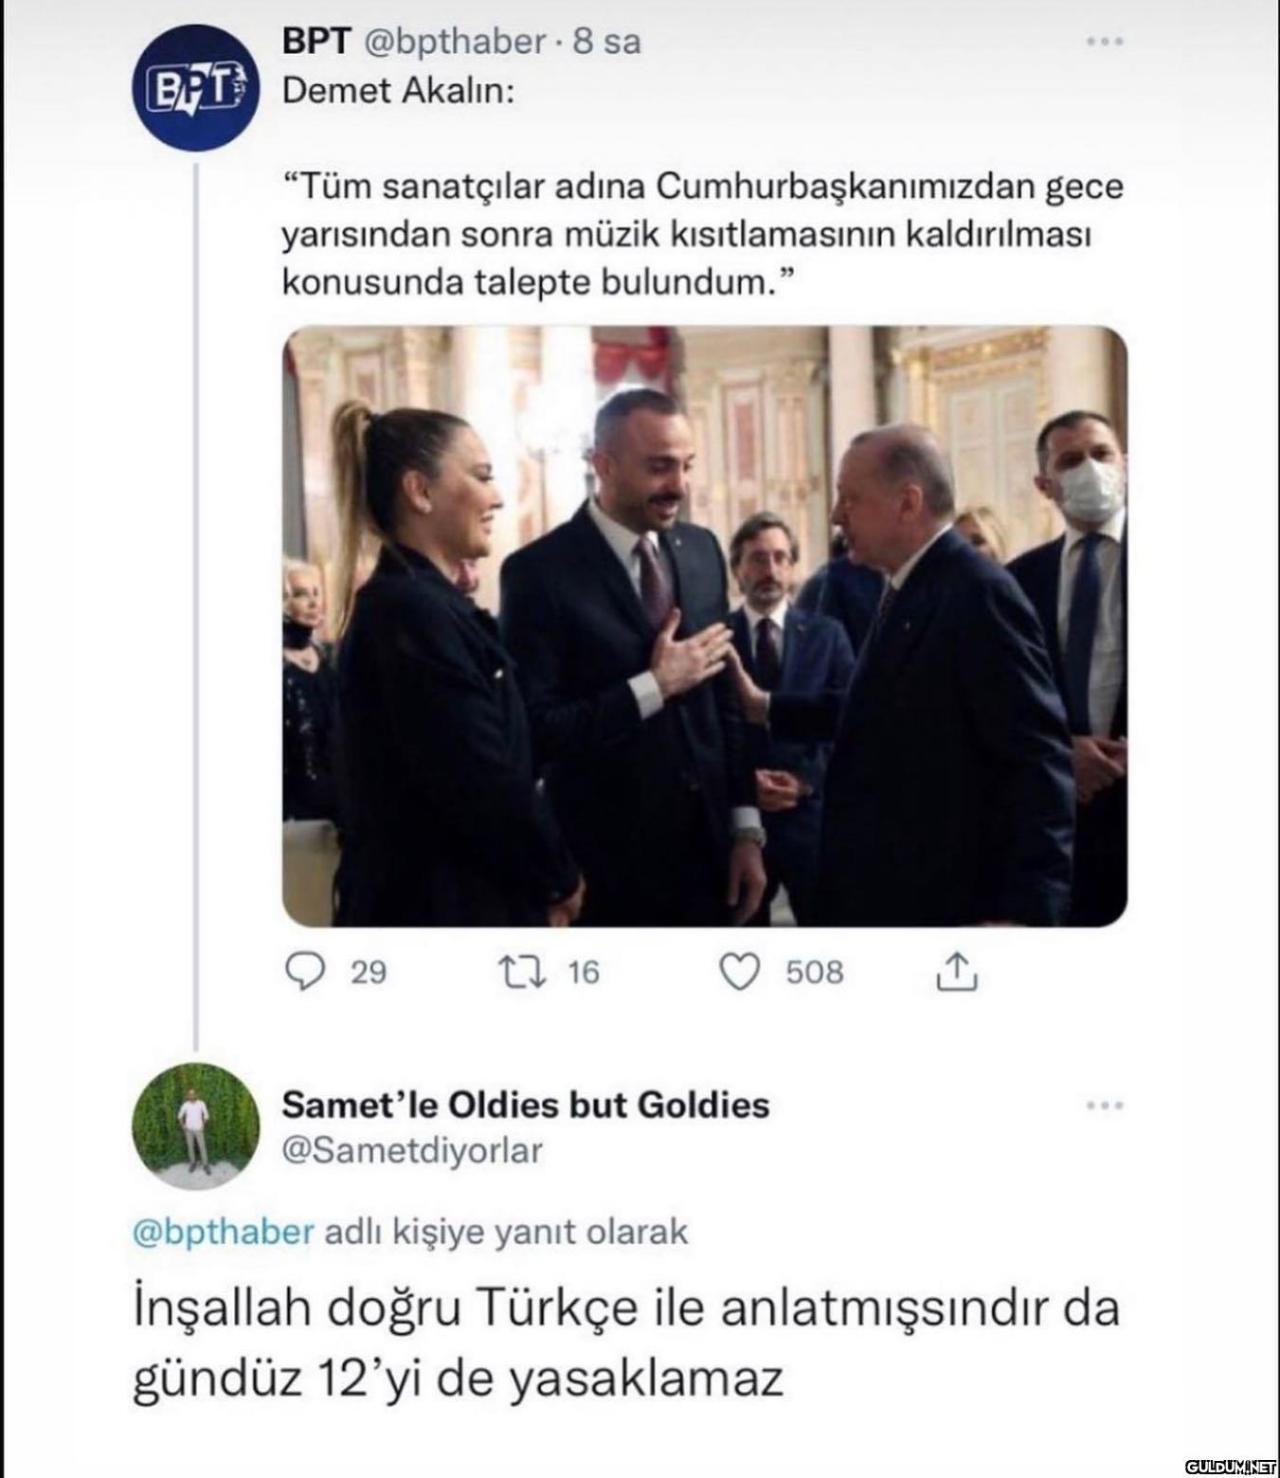Click the reply count 29

[x=368, y=971]
